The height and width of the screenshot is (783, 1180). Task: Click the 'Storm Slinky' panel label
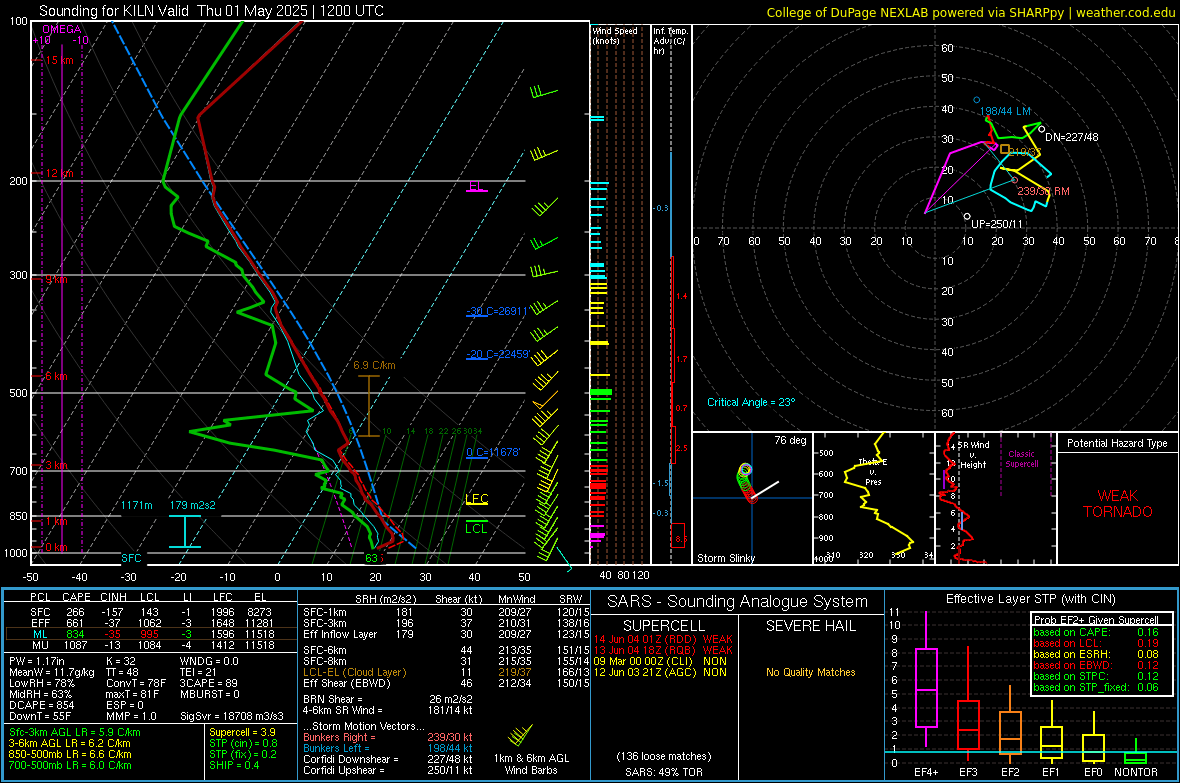[725, 558]
